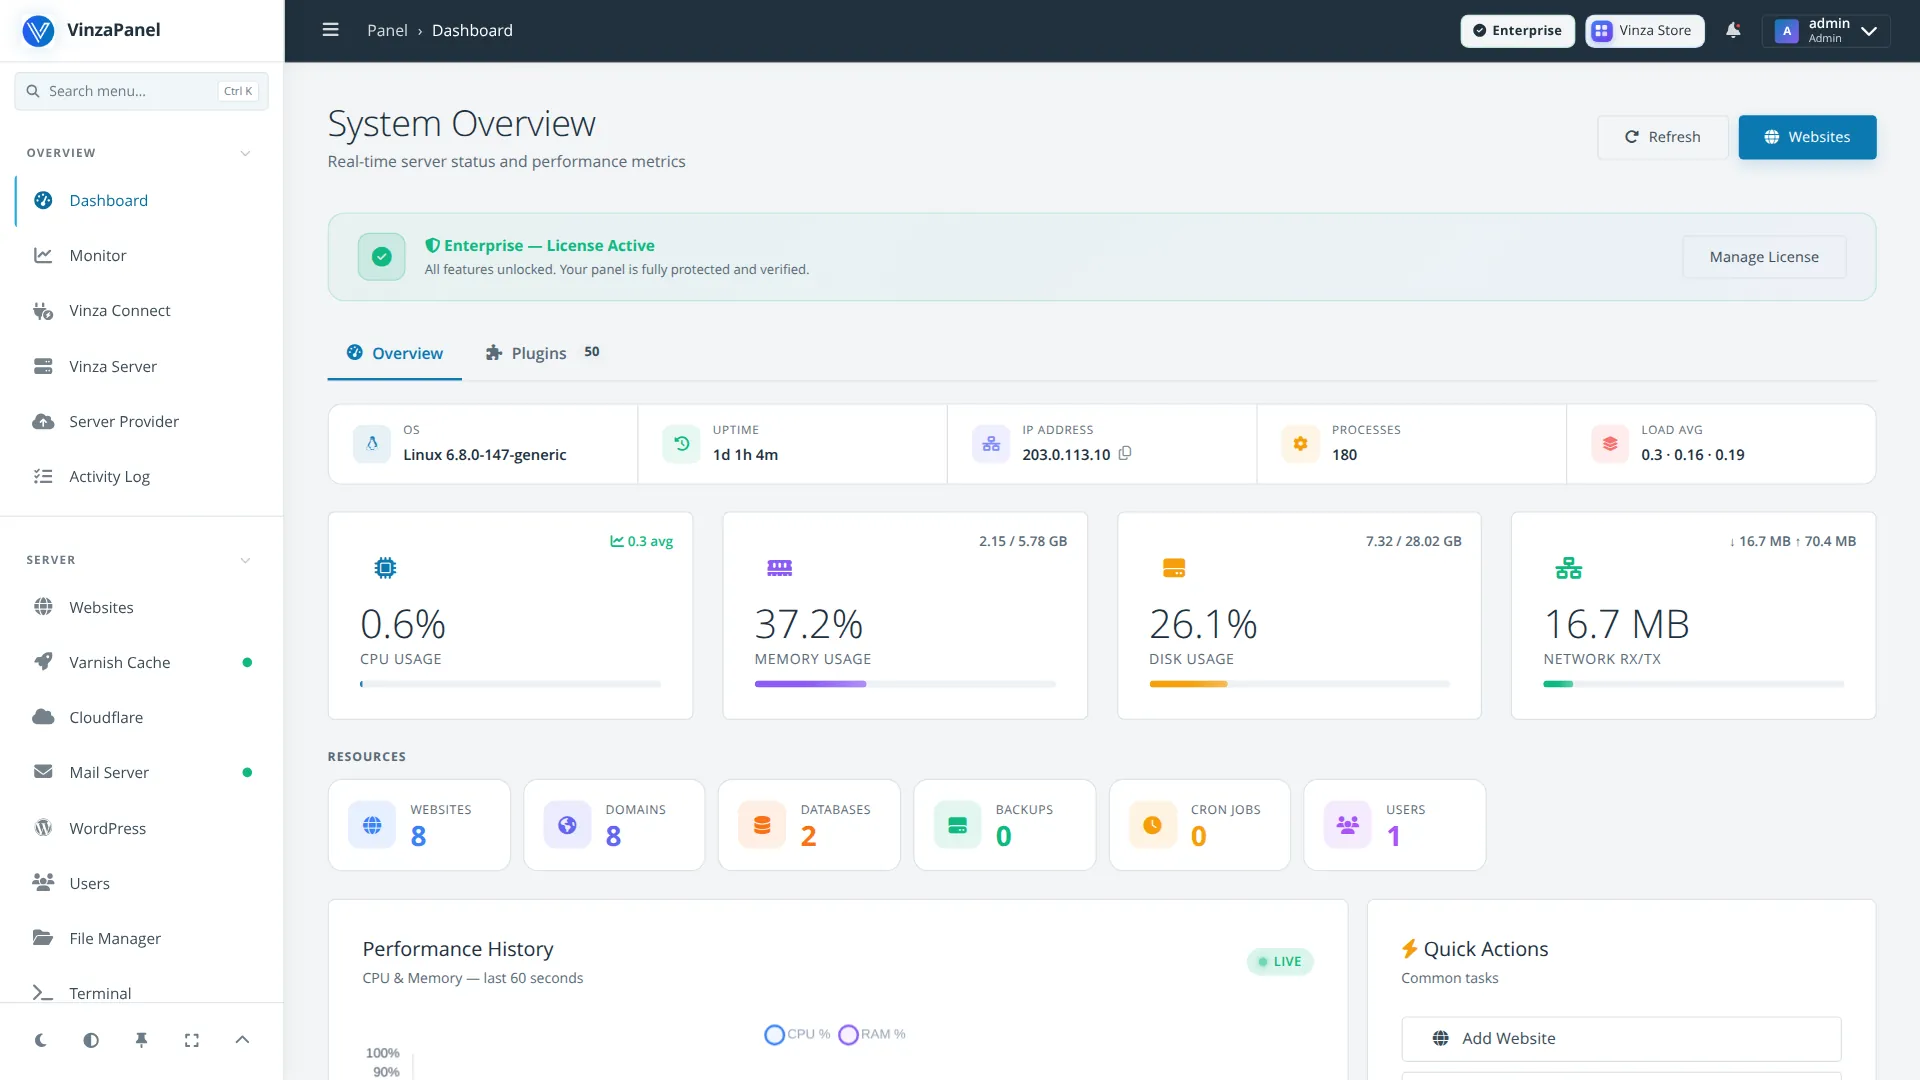The width and height of the screenshot is (1920, 1080).
Task: Open the Users group icon in sidebar
Action: [x=43, y=883]
